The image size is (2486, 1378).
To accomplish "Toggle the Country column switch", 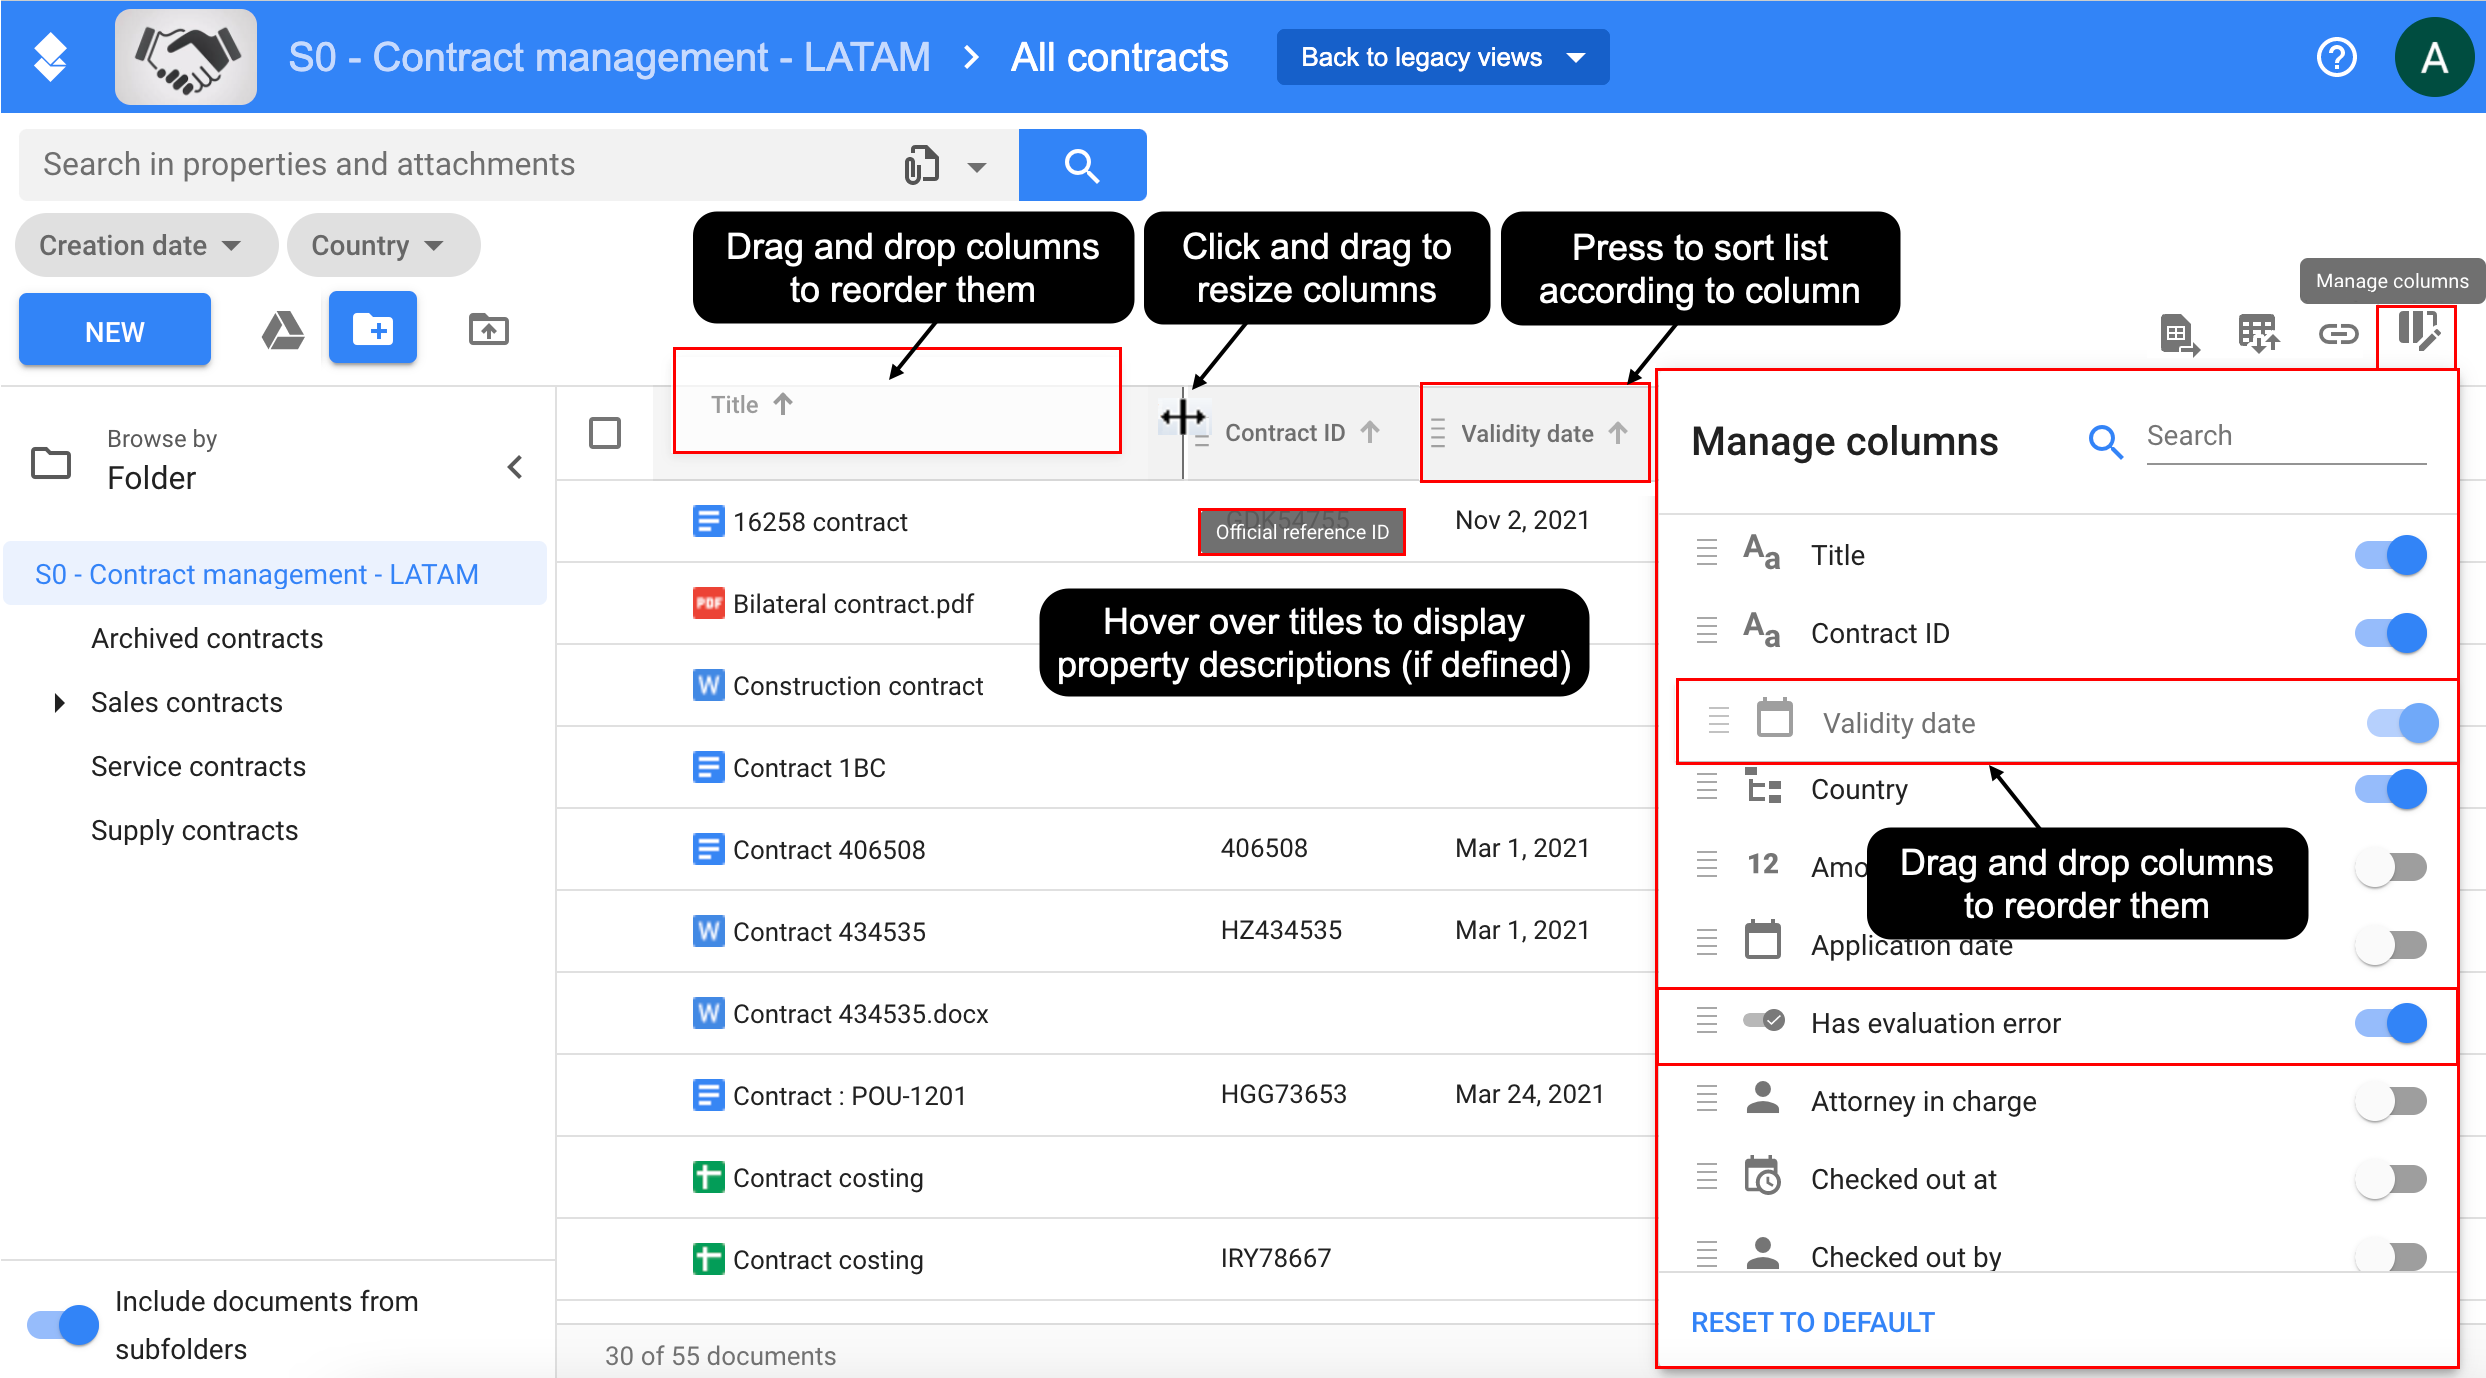I will 2391,789.
